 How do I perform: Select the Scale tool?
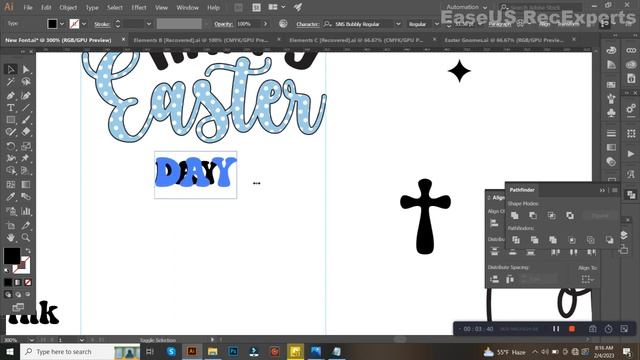pos(26,146)
